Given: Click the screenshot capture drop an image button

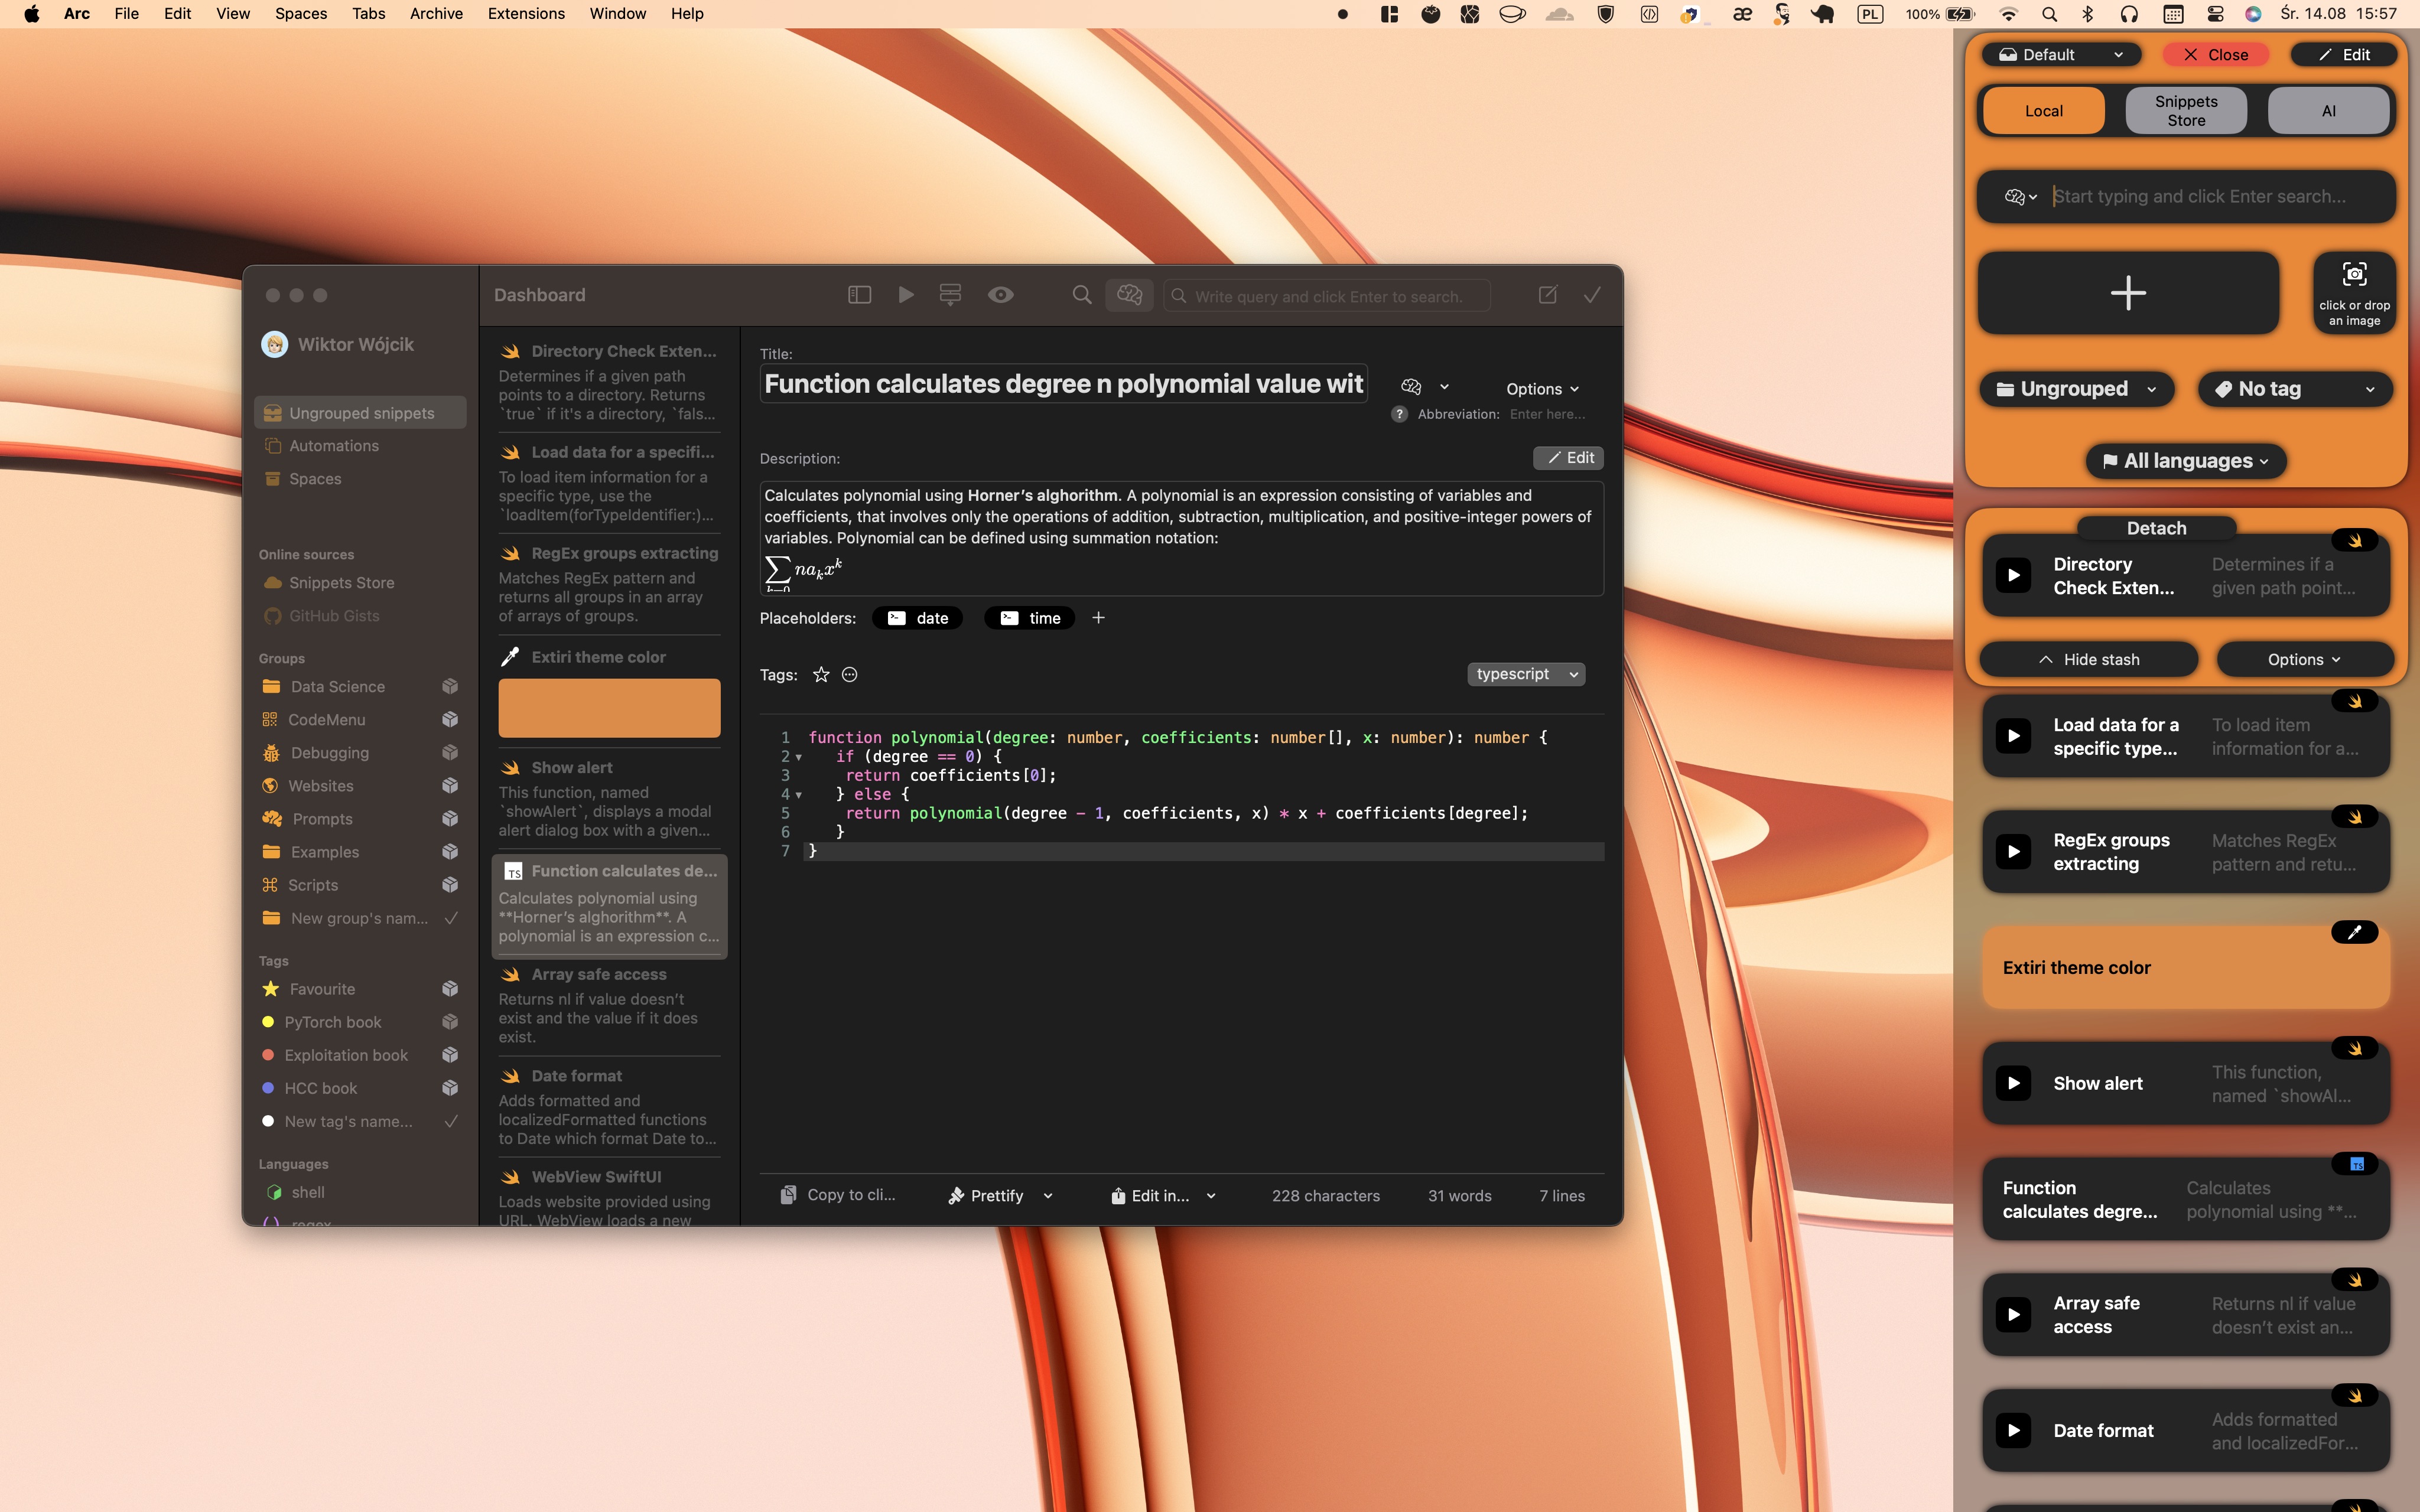Looking at the screenshot, I should click(2354, 293).
